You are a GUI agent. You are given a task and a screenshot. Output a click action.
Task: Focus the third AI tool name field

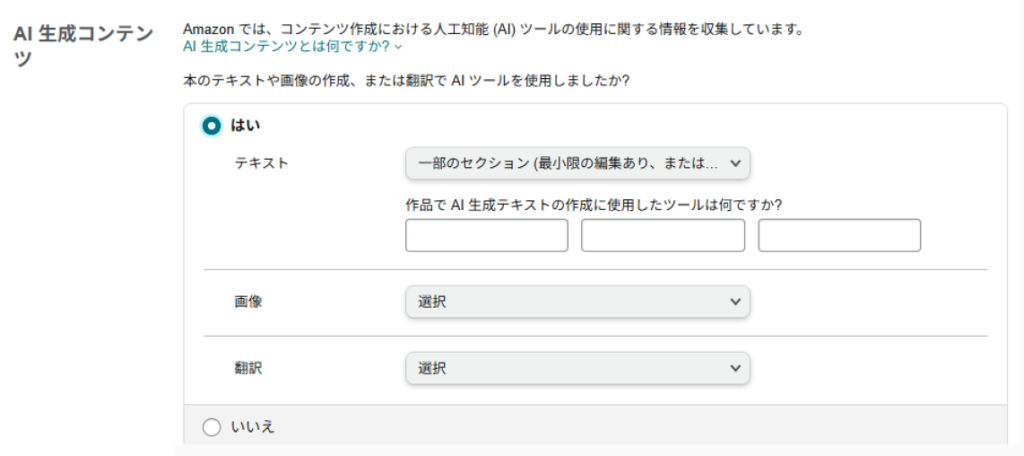coord(839,235)
